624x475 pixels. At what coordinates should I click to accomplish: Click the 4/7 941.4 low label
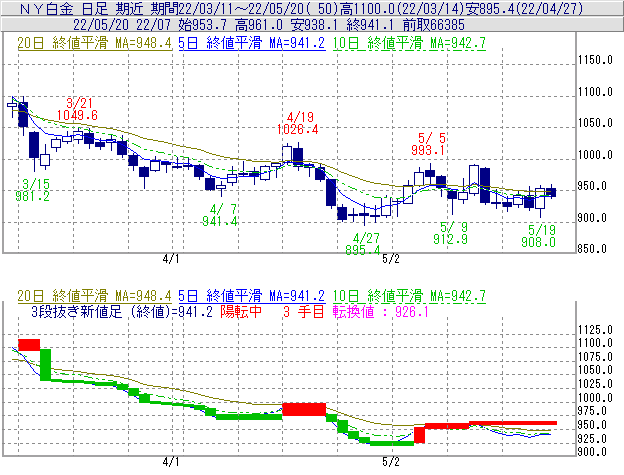pyautogui.click(x=220, y=215)
